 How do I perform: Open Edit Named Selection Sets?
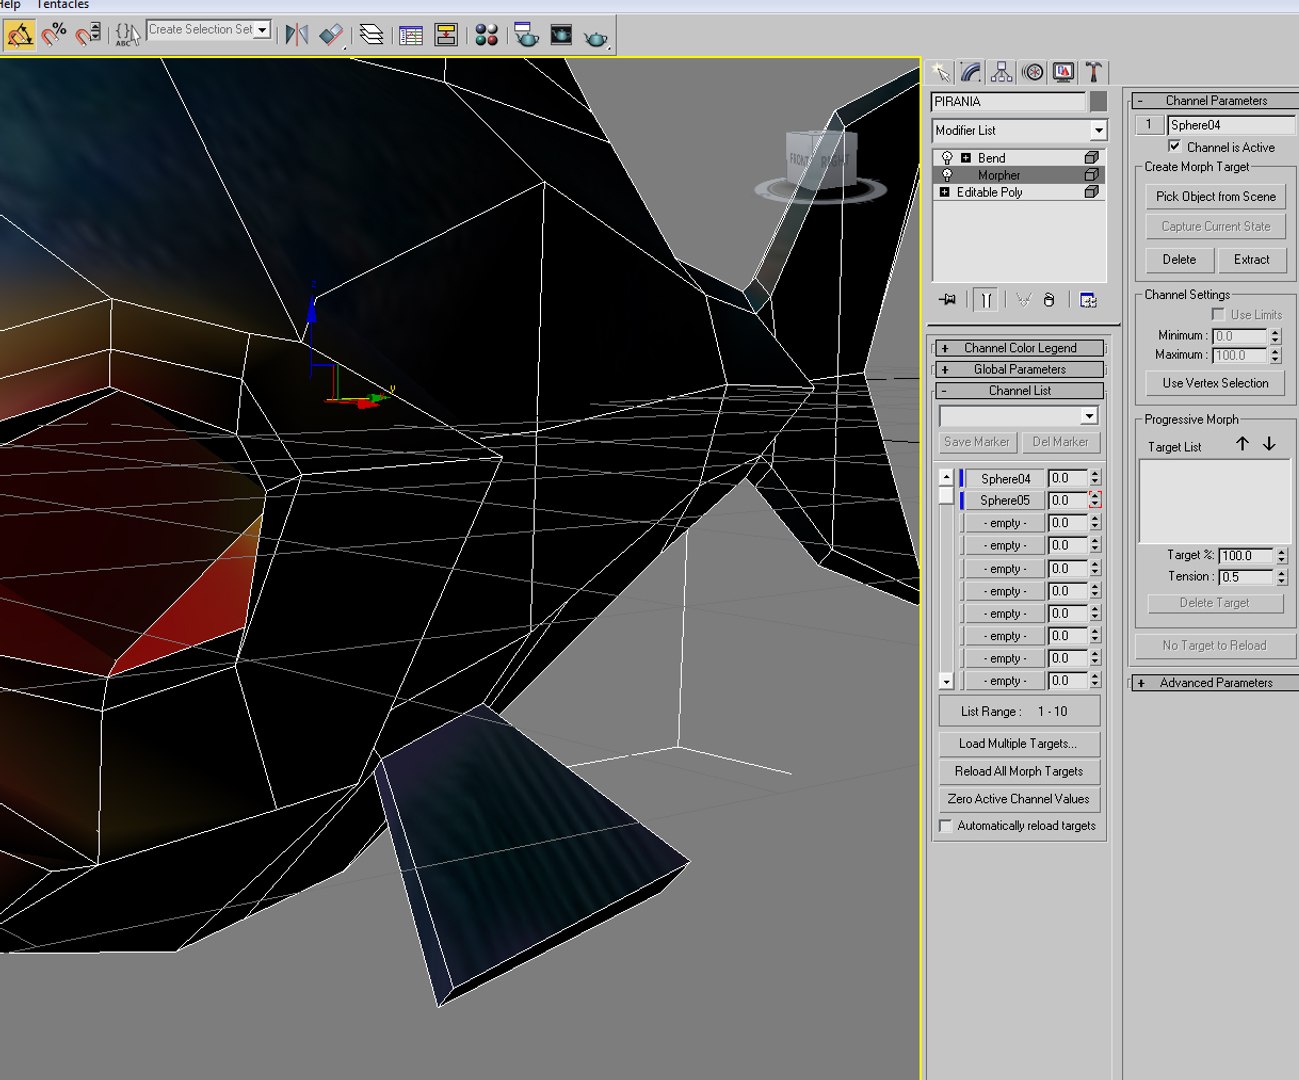coord(127,35)
